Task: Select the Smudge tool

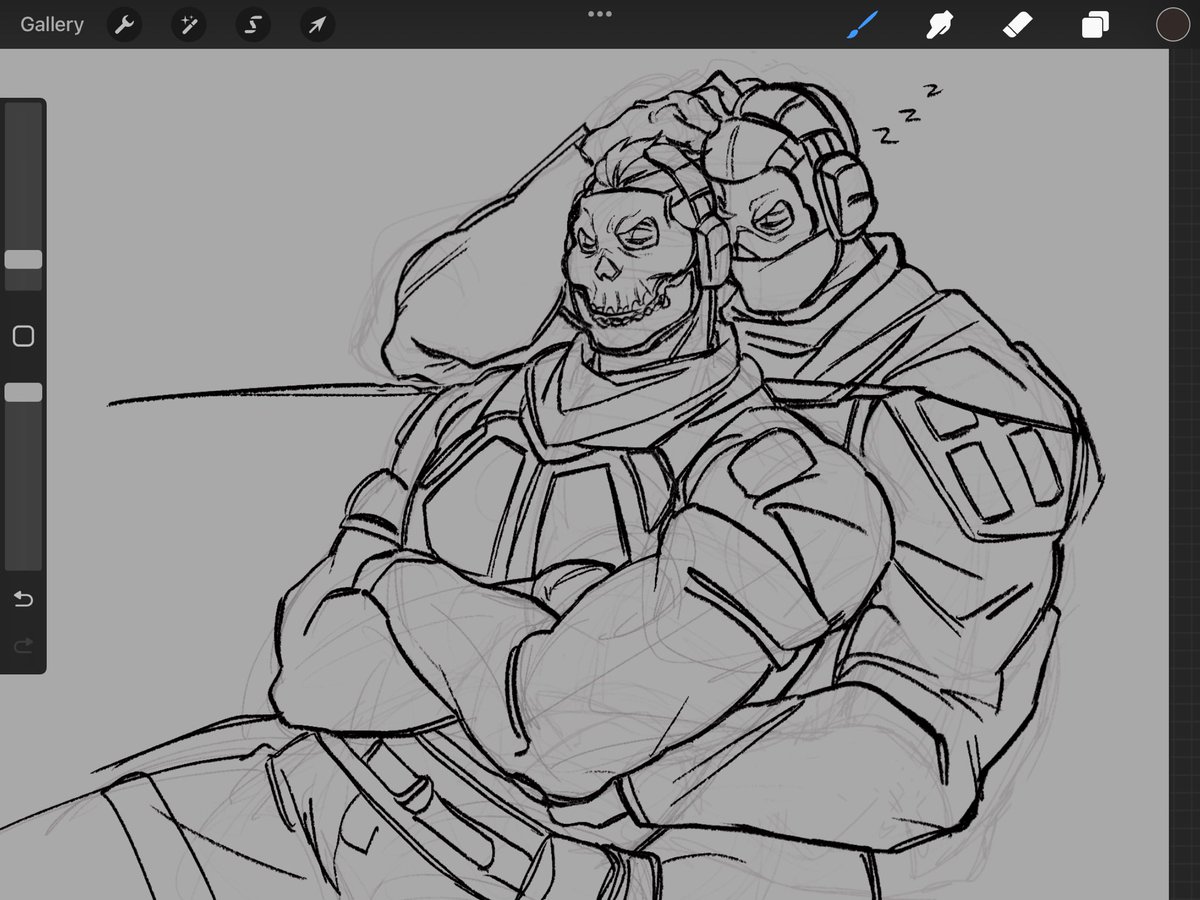Action: (939, 25)
